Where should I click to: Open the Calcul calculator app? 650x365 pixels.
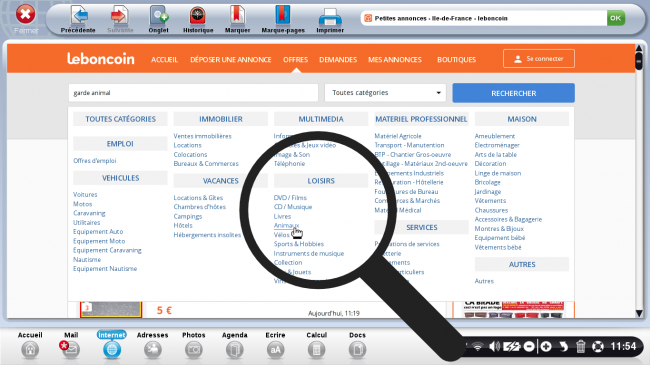coord(316,345)
